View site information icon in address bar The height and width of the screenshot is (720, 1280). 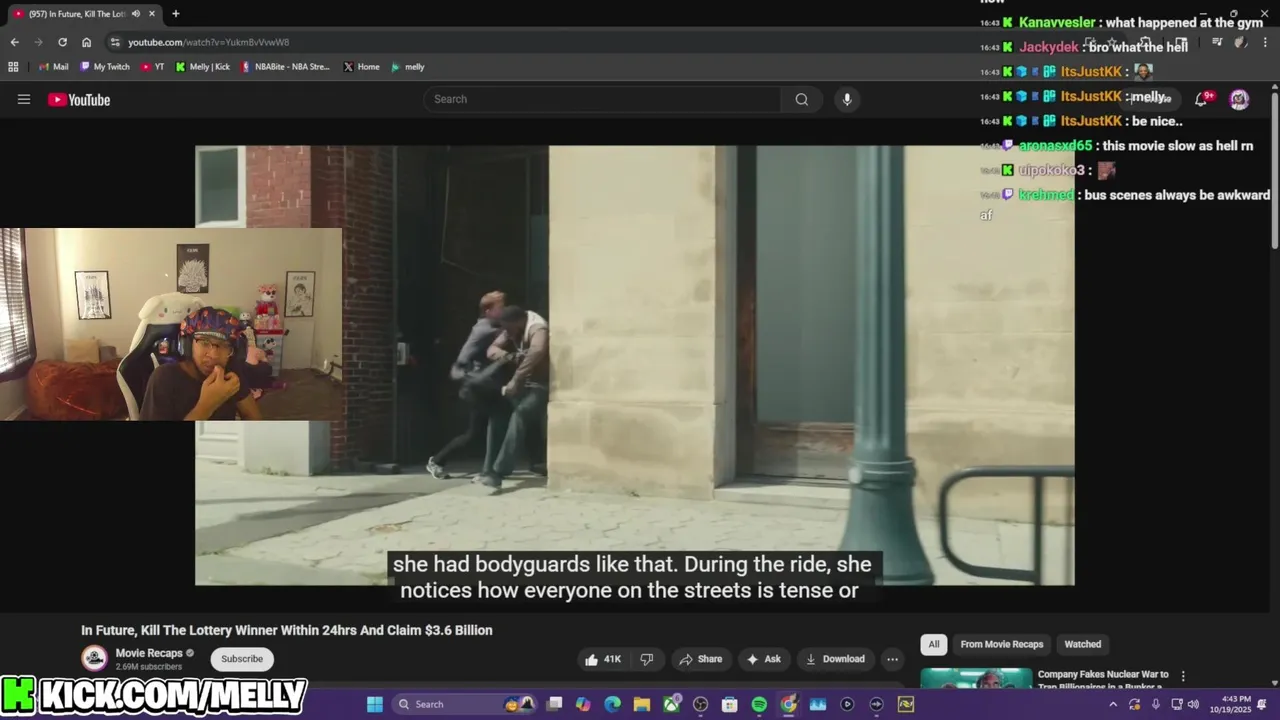click(x=115, y=42)
